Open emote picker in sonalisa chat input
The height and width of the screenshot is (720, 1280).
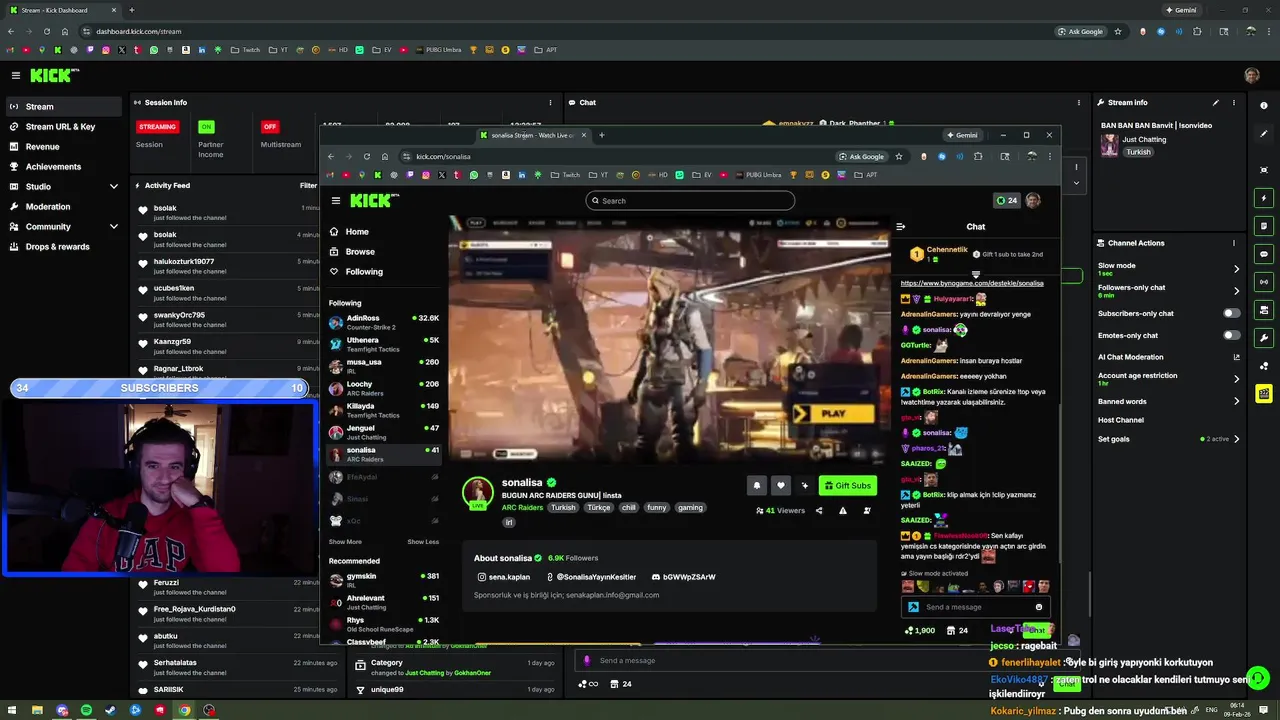(x=1039, y=607)
